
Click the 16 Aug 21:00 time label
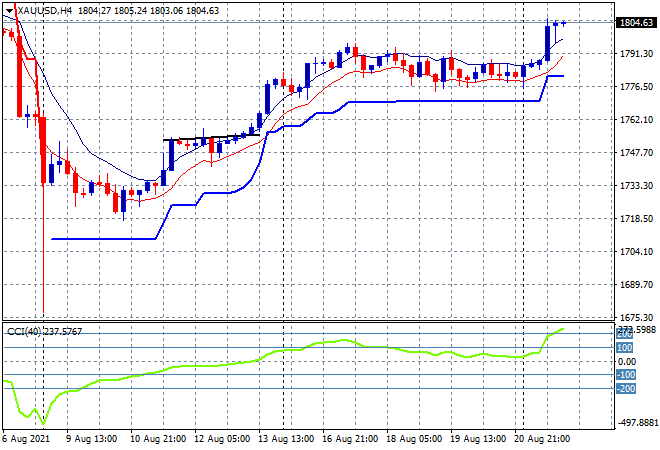click(x=350, y=439)
